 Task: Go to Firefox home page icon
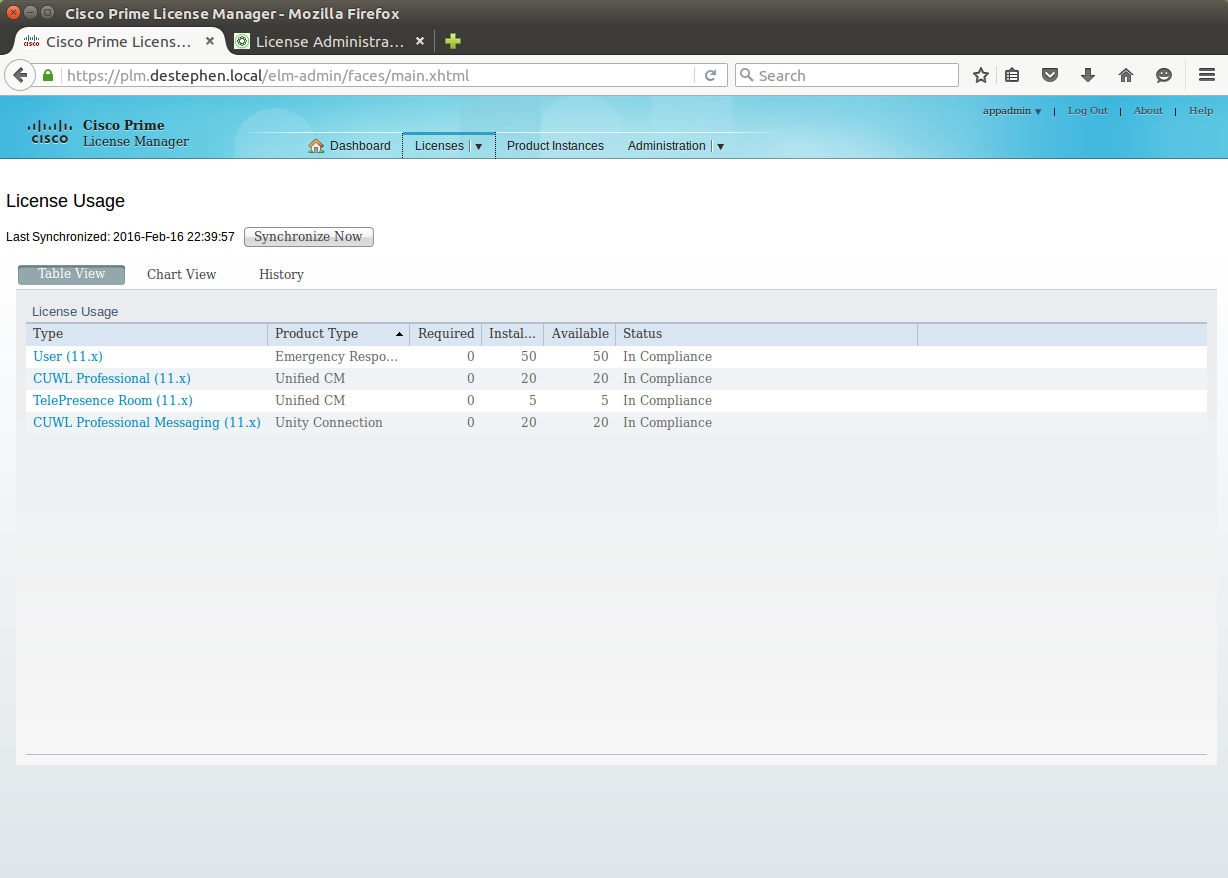tap(1126, 75)
